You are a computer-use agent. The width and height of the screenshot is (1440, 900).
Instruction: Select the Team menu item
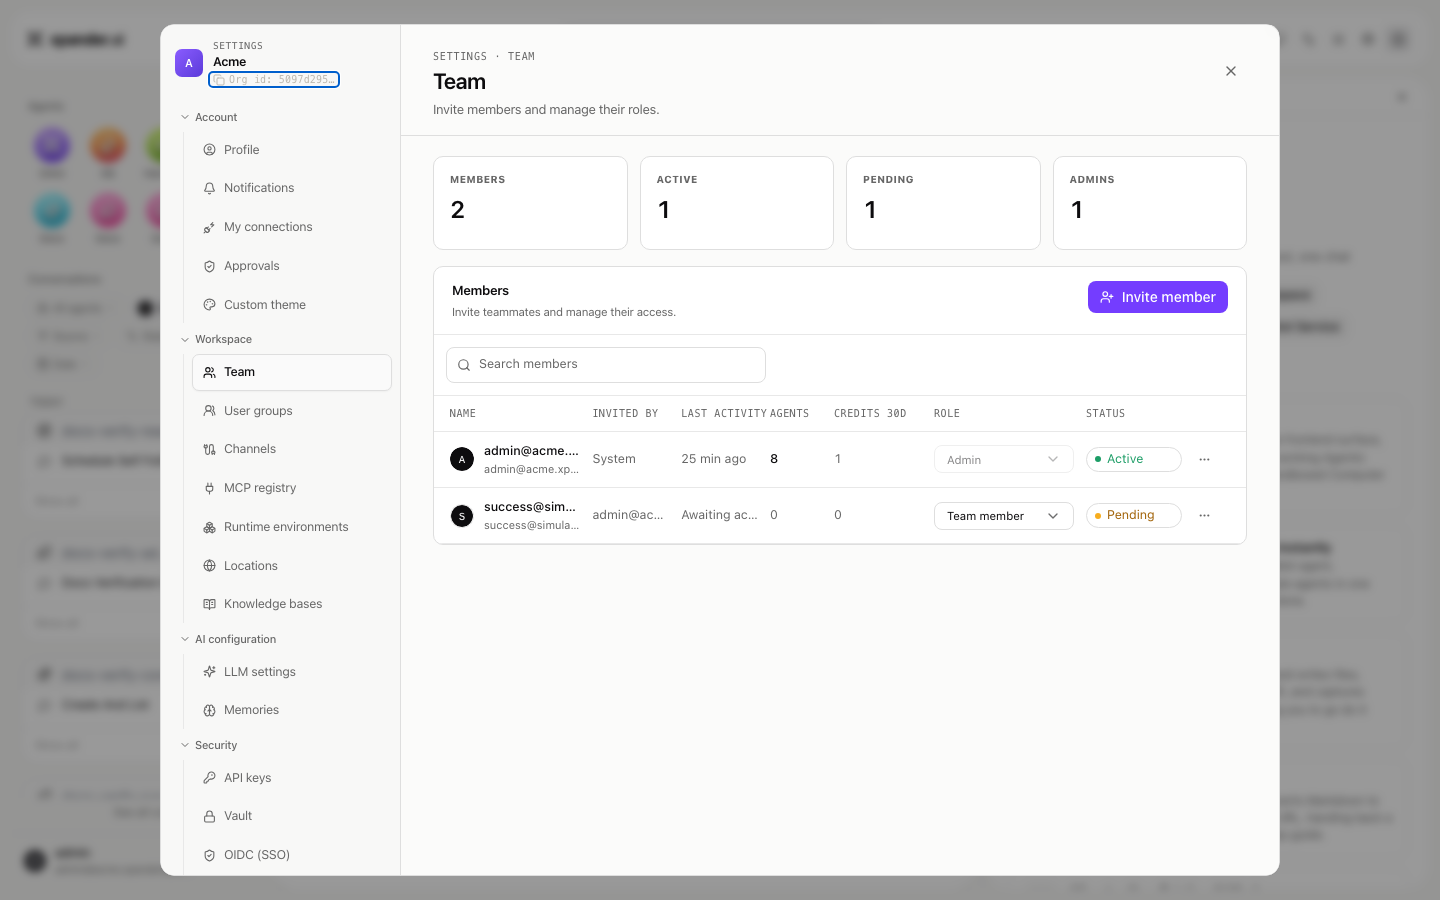click(x=292, y=372)
